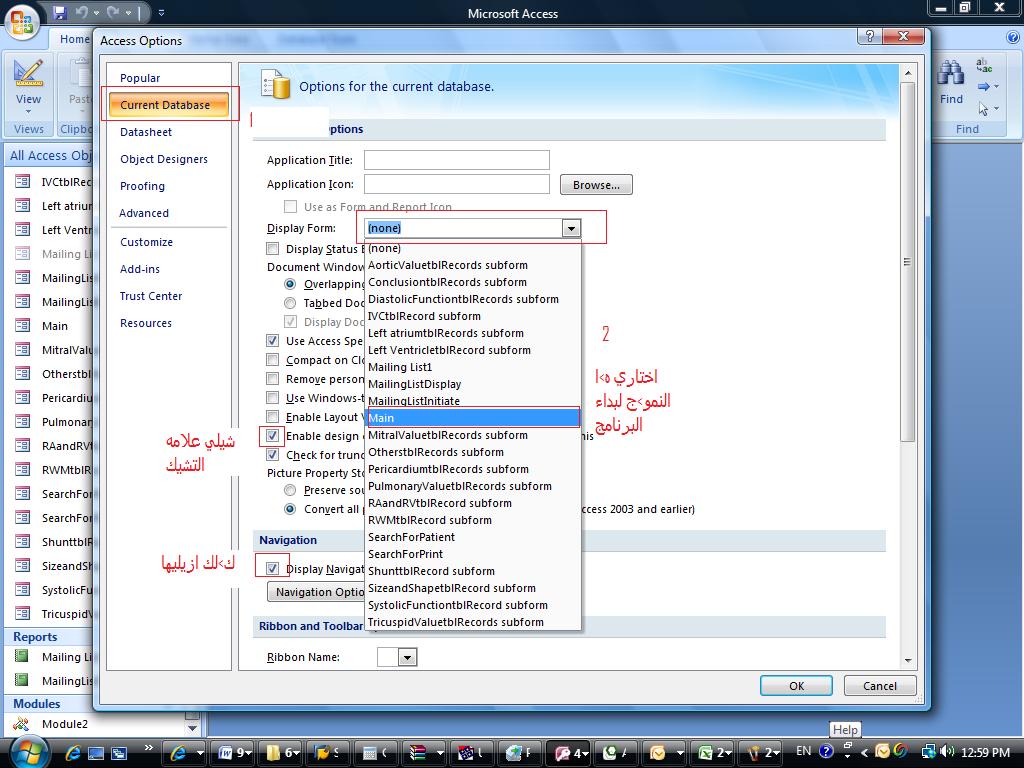Screen dimensions: 1024x768
Task: Click the options panel vertical scrollbar thumb
Action: [x=907, y=261]
